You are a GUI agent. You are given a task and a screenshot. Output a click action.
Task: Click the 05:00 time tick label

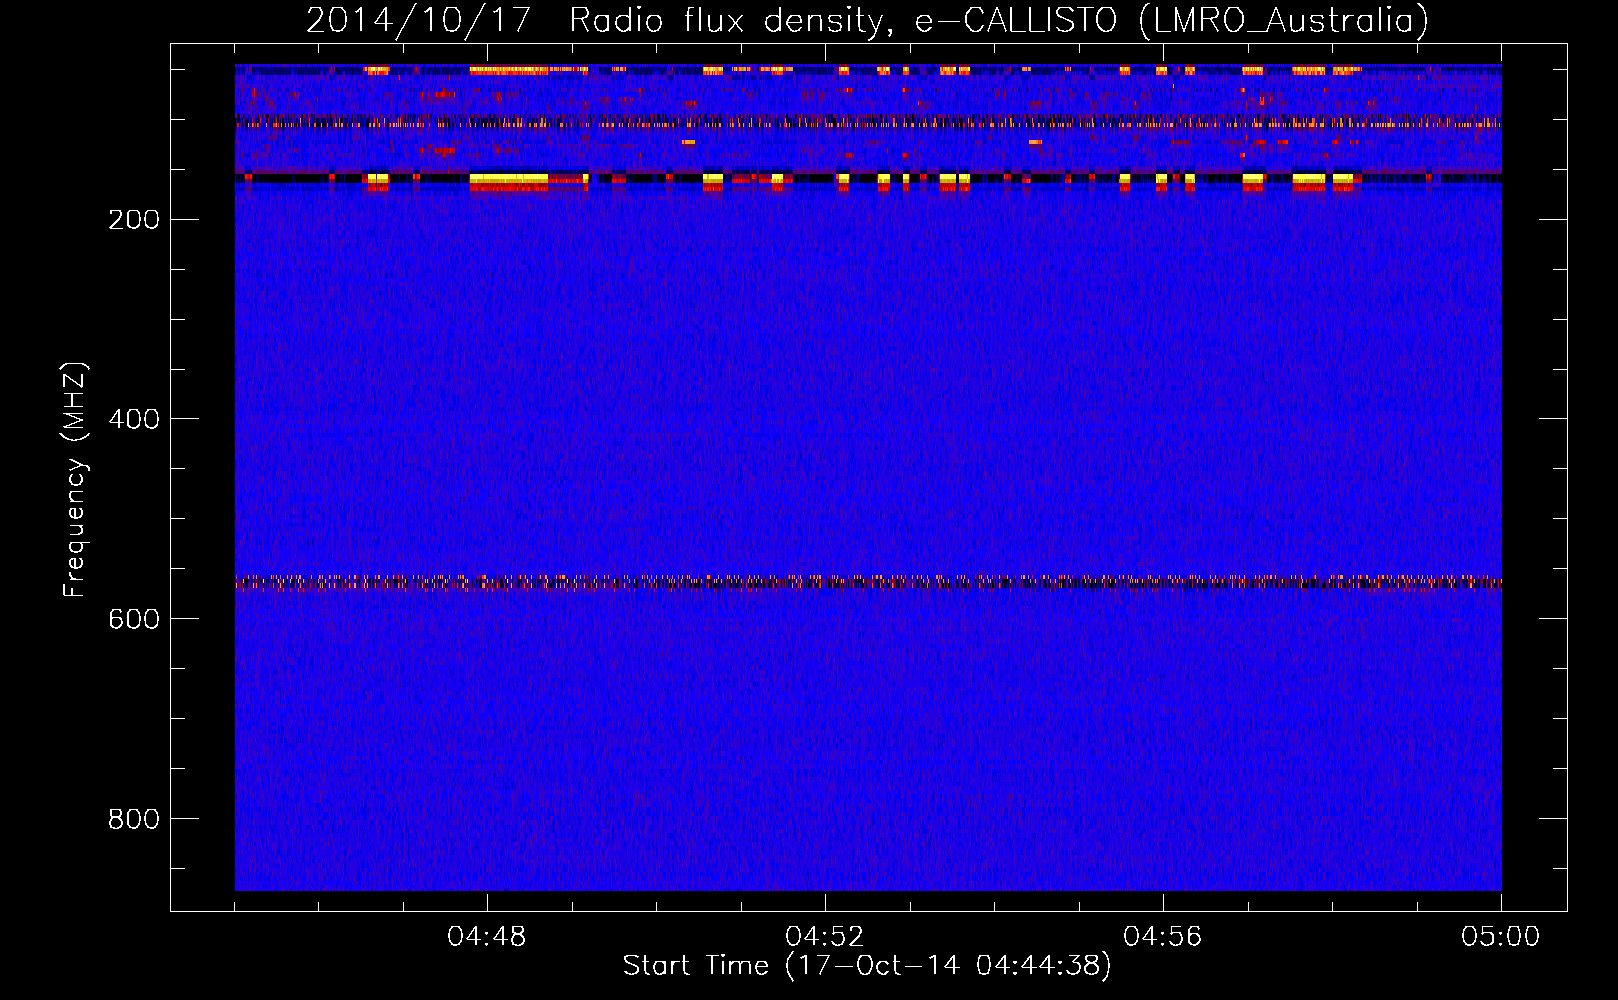coord(1501,937)
